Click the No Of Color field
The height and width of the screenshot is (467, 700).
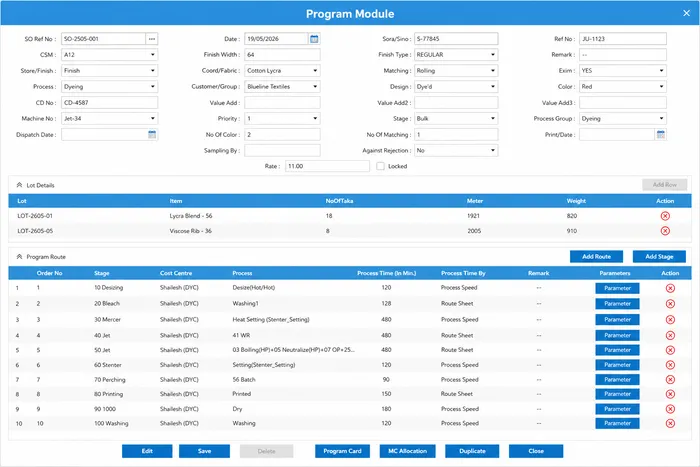(x=282, y=134)
